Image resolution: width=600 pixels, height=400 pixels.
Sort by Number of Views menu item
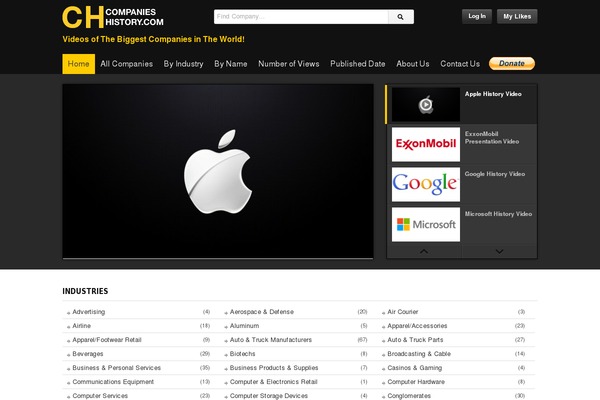289,64
